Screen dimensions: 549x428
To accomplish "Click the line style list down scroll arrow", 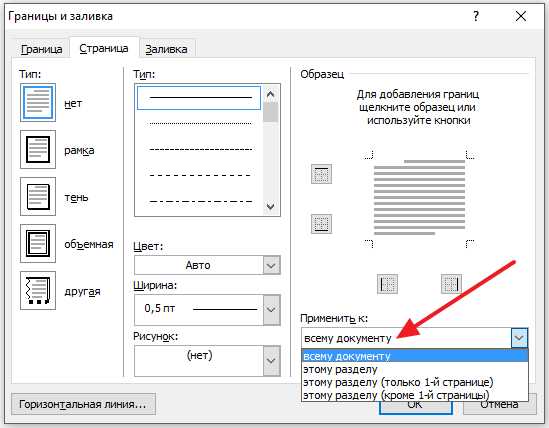I will pyautogui.click(x=270, y=207).
